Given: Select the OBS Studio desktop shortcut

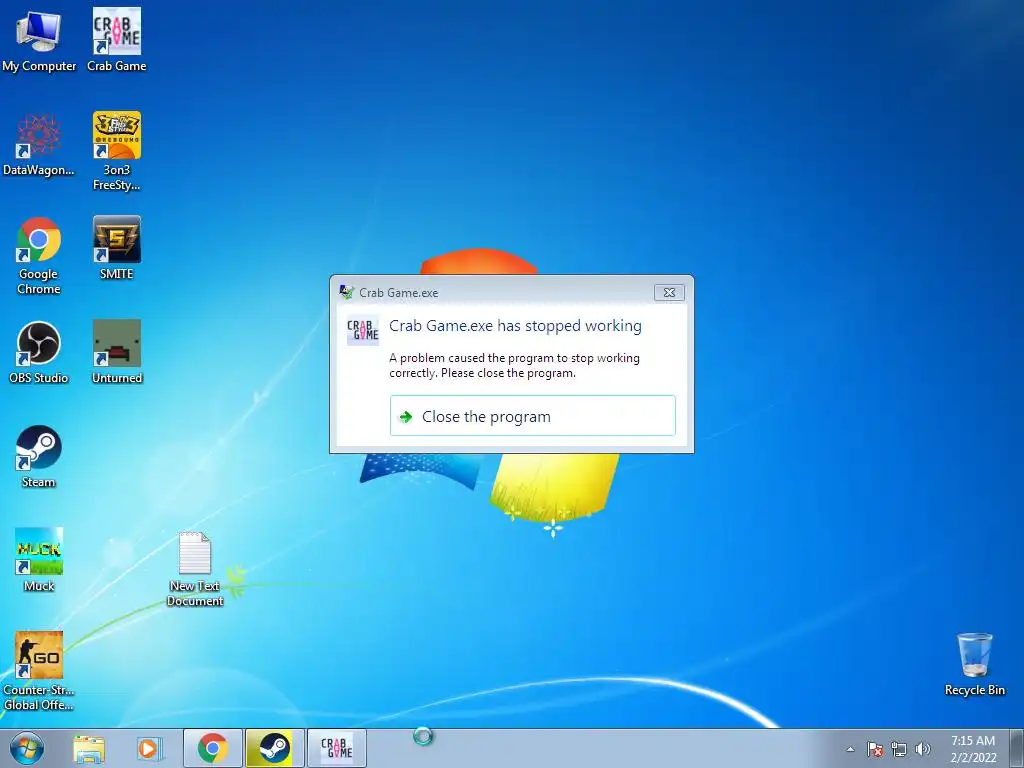Looking at the screenshot, I should [x=39, y=353].
